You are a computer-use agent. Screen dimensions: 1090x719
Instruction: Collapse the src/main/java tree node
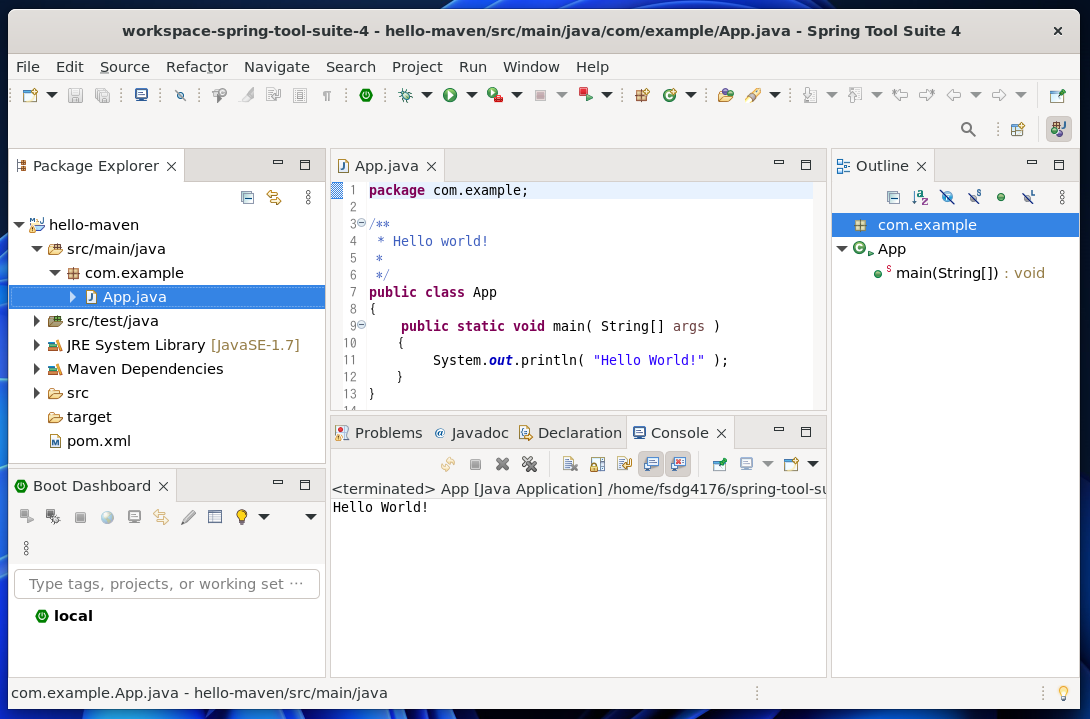click(39, 249)
